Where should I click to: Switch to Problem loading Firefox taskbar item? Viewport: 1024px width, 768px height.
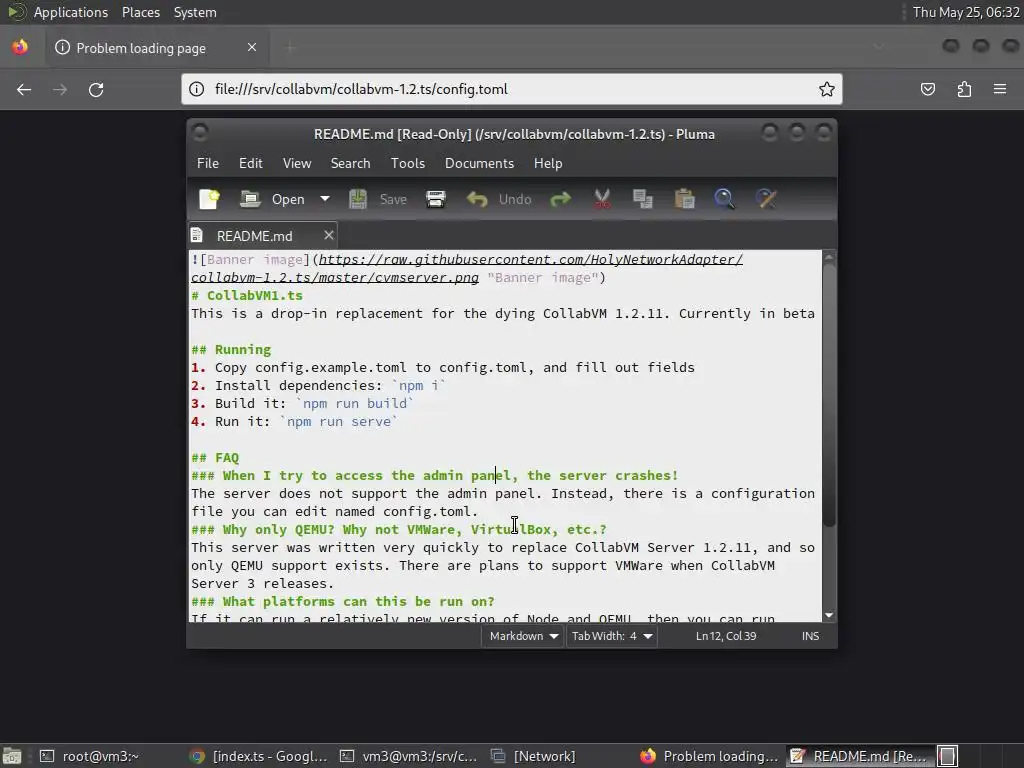click(x=709, y=756)
